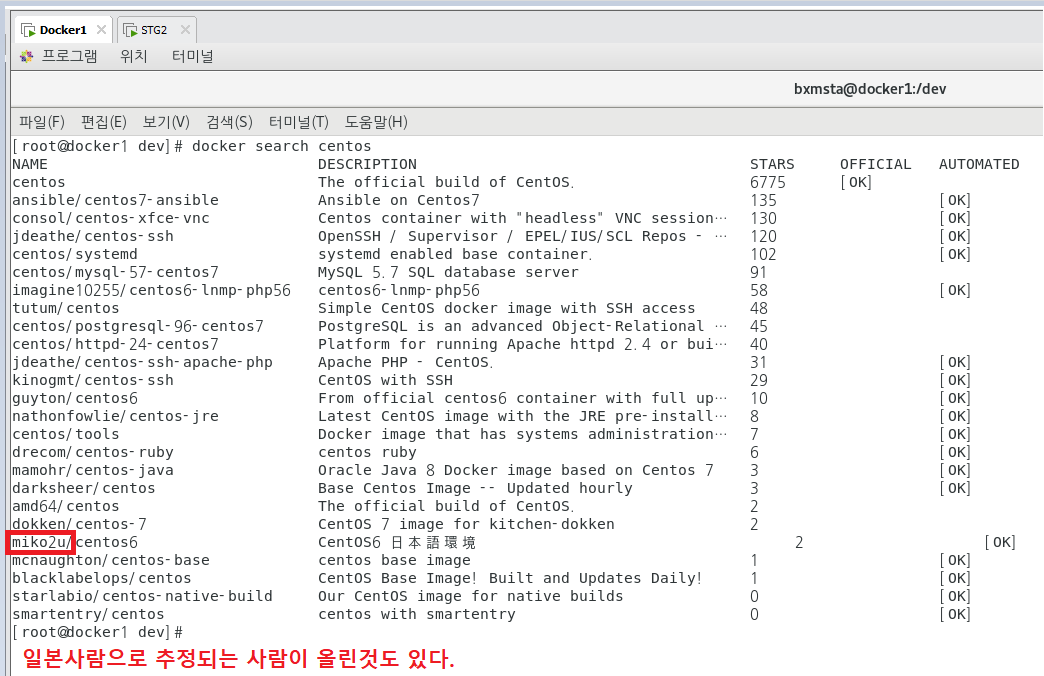The image size is (1044, 676).
Task: Select blacklabelops/centos image name
Action: tap(101, 578)
